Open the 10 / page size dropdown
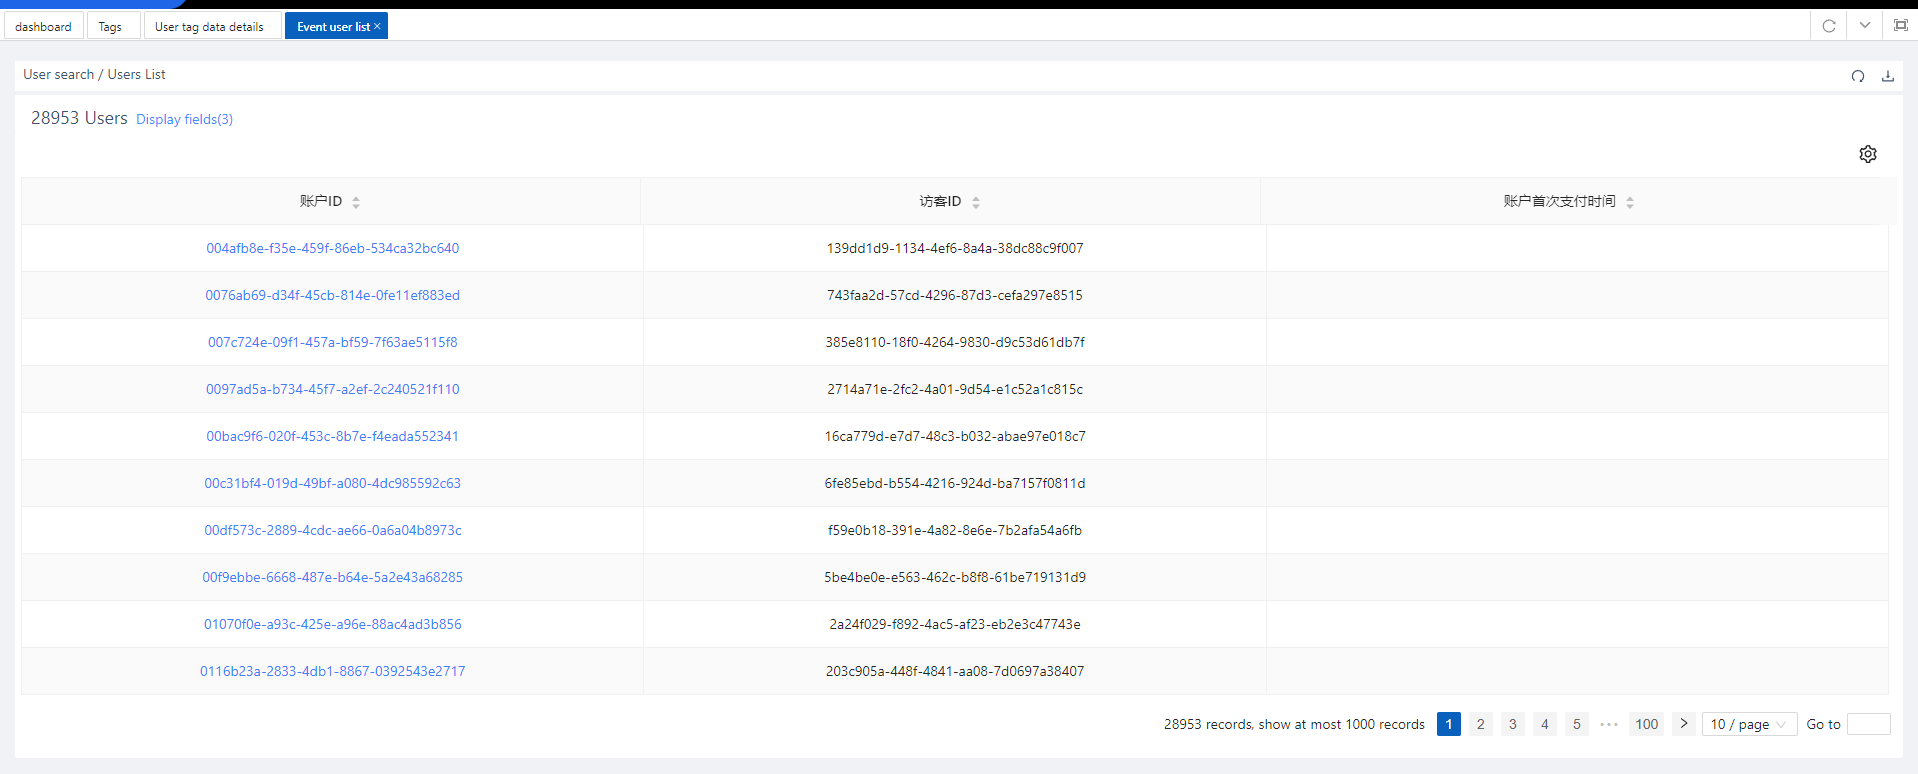The image size is (1918, 774). 1748,724
